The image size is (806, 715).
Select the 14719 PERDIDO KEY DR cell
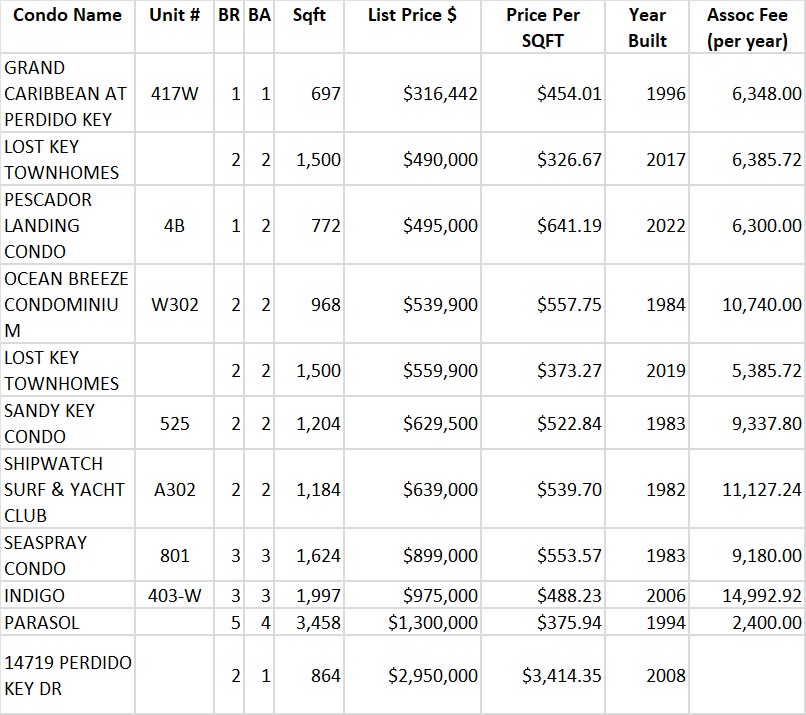click(66, 675)
